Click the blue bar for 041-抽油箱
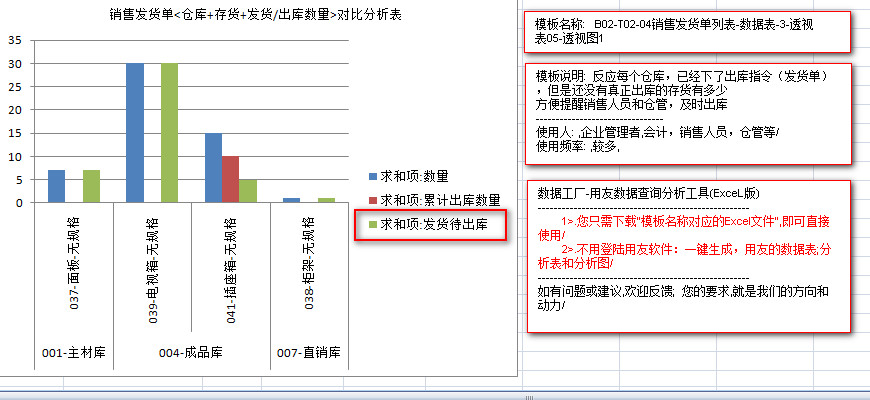 [213, 168]
